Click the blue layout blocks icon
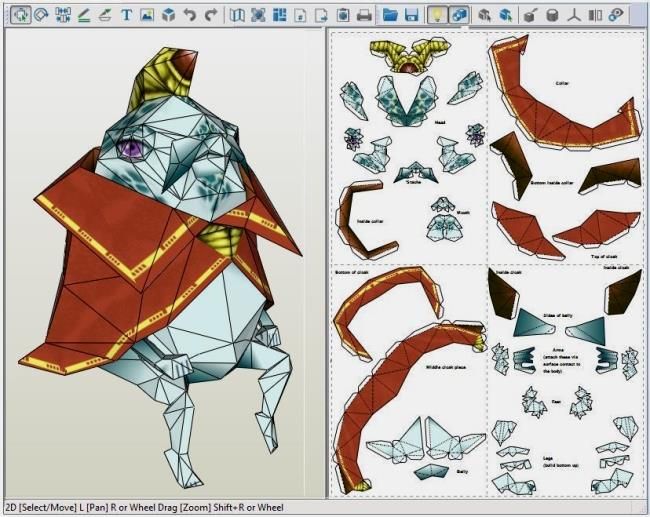 [280, 15]
